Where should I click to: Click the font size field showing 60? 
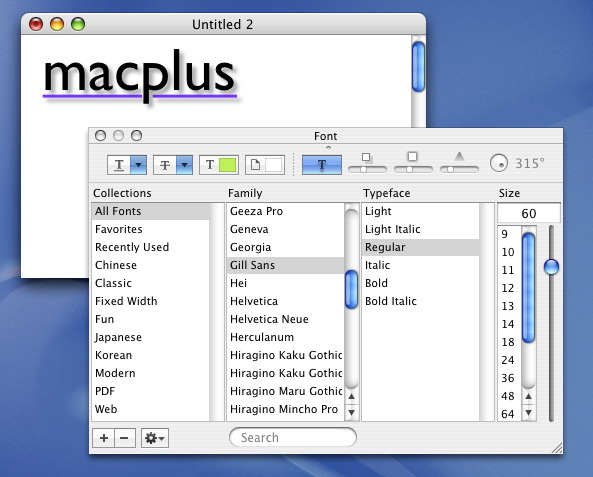[528, 213]
